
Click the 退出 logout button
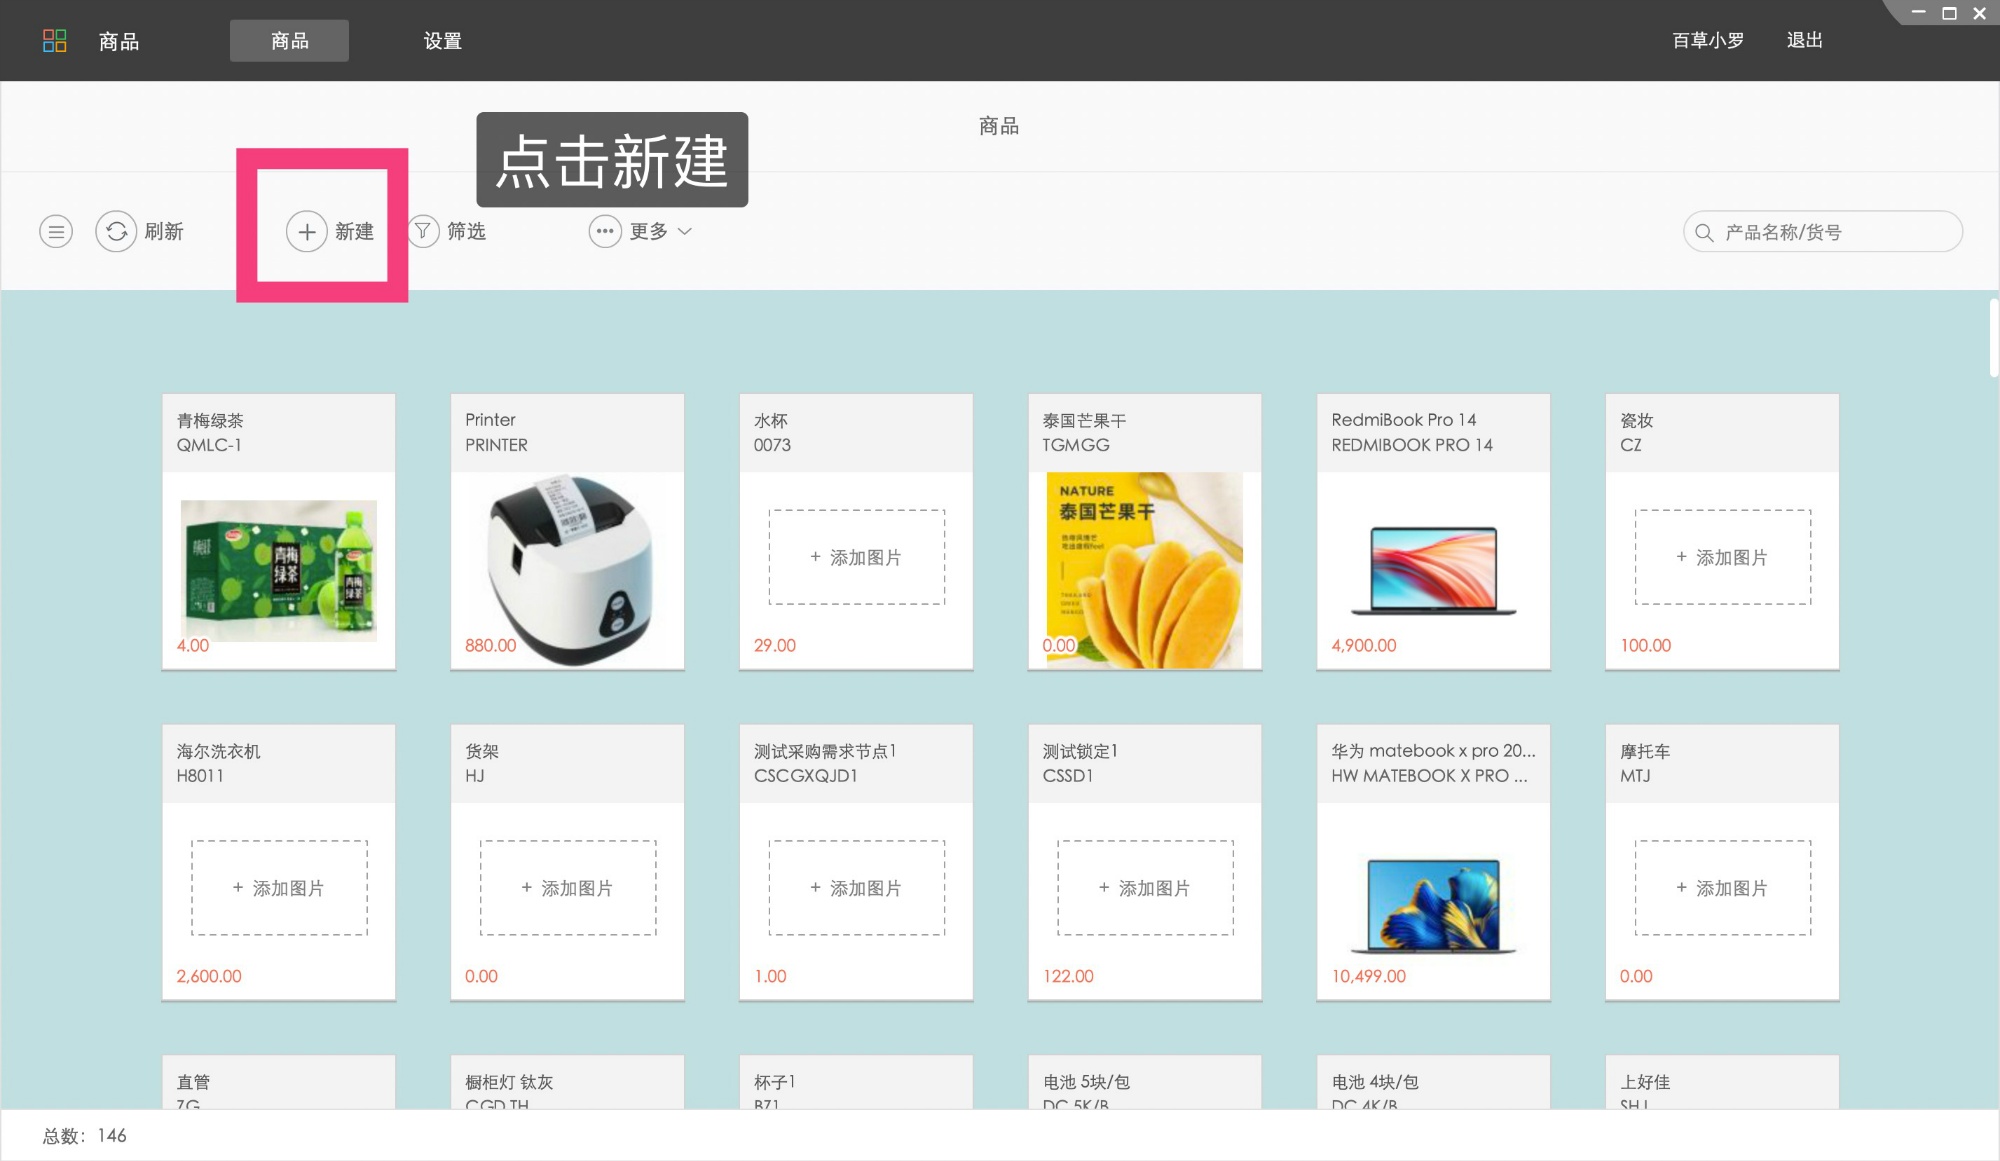[x=1803, y=40]
